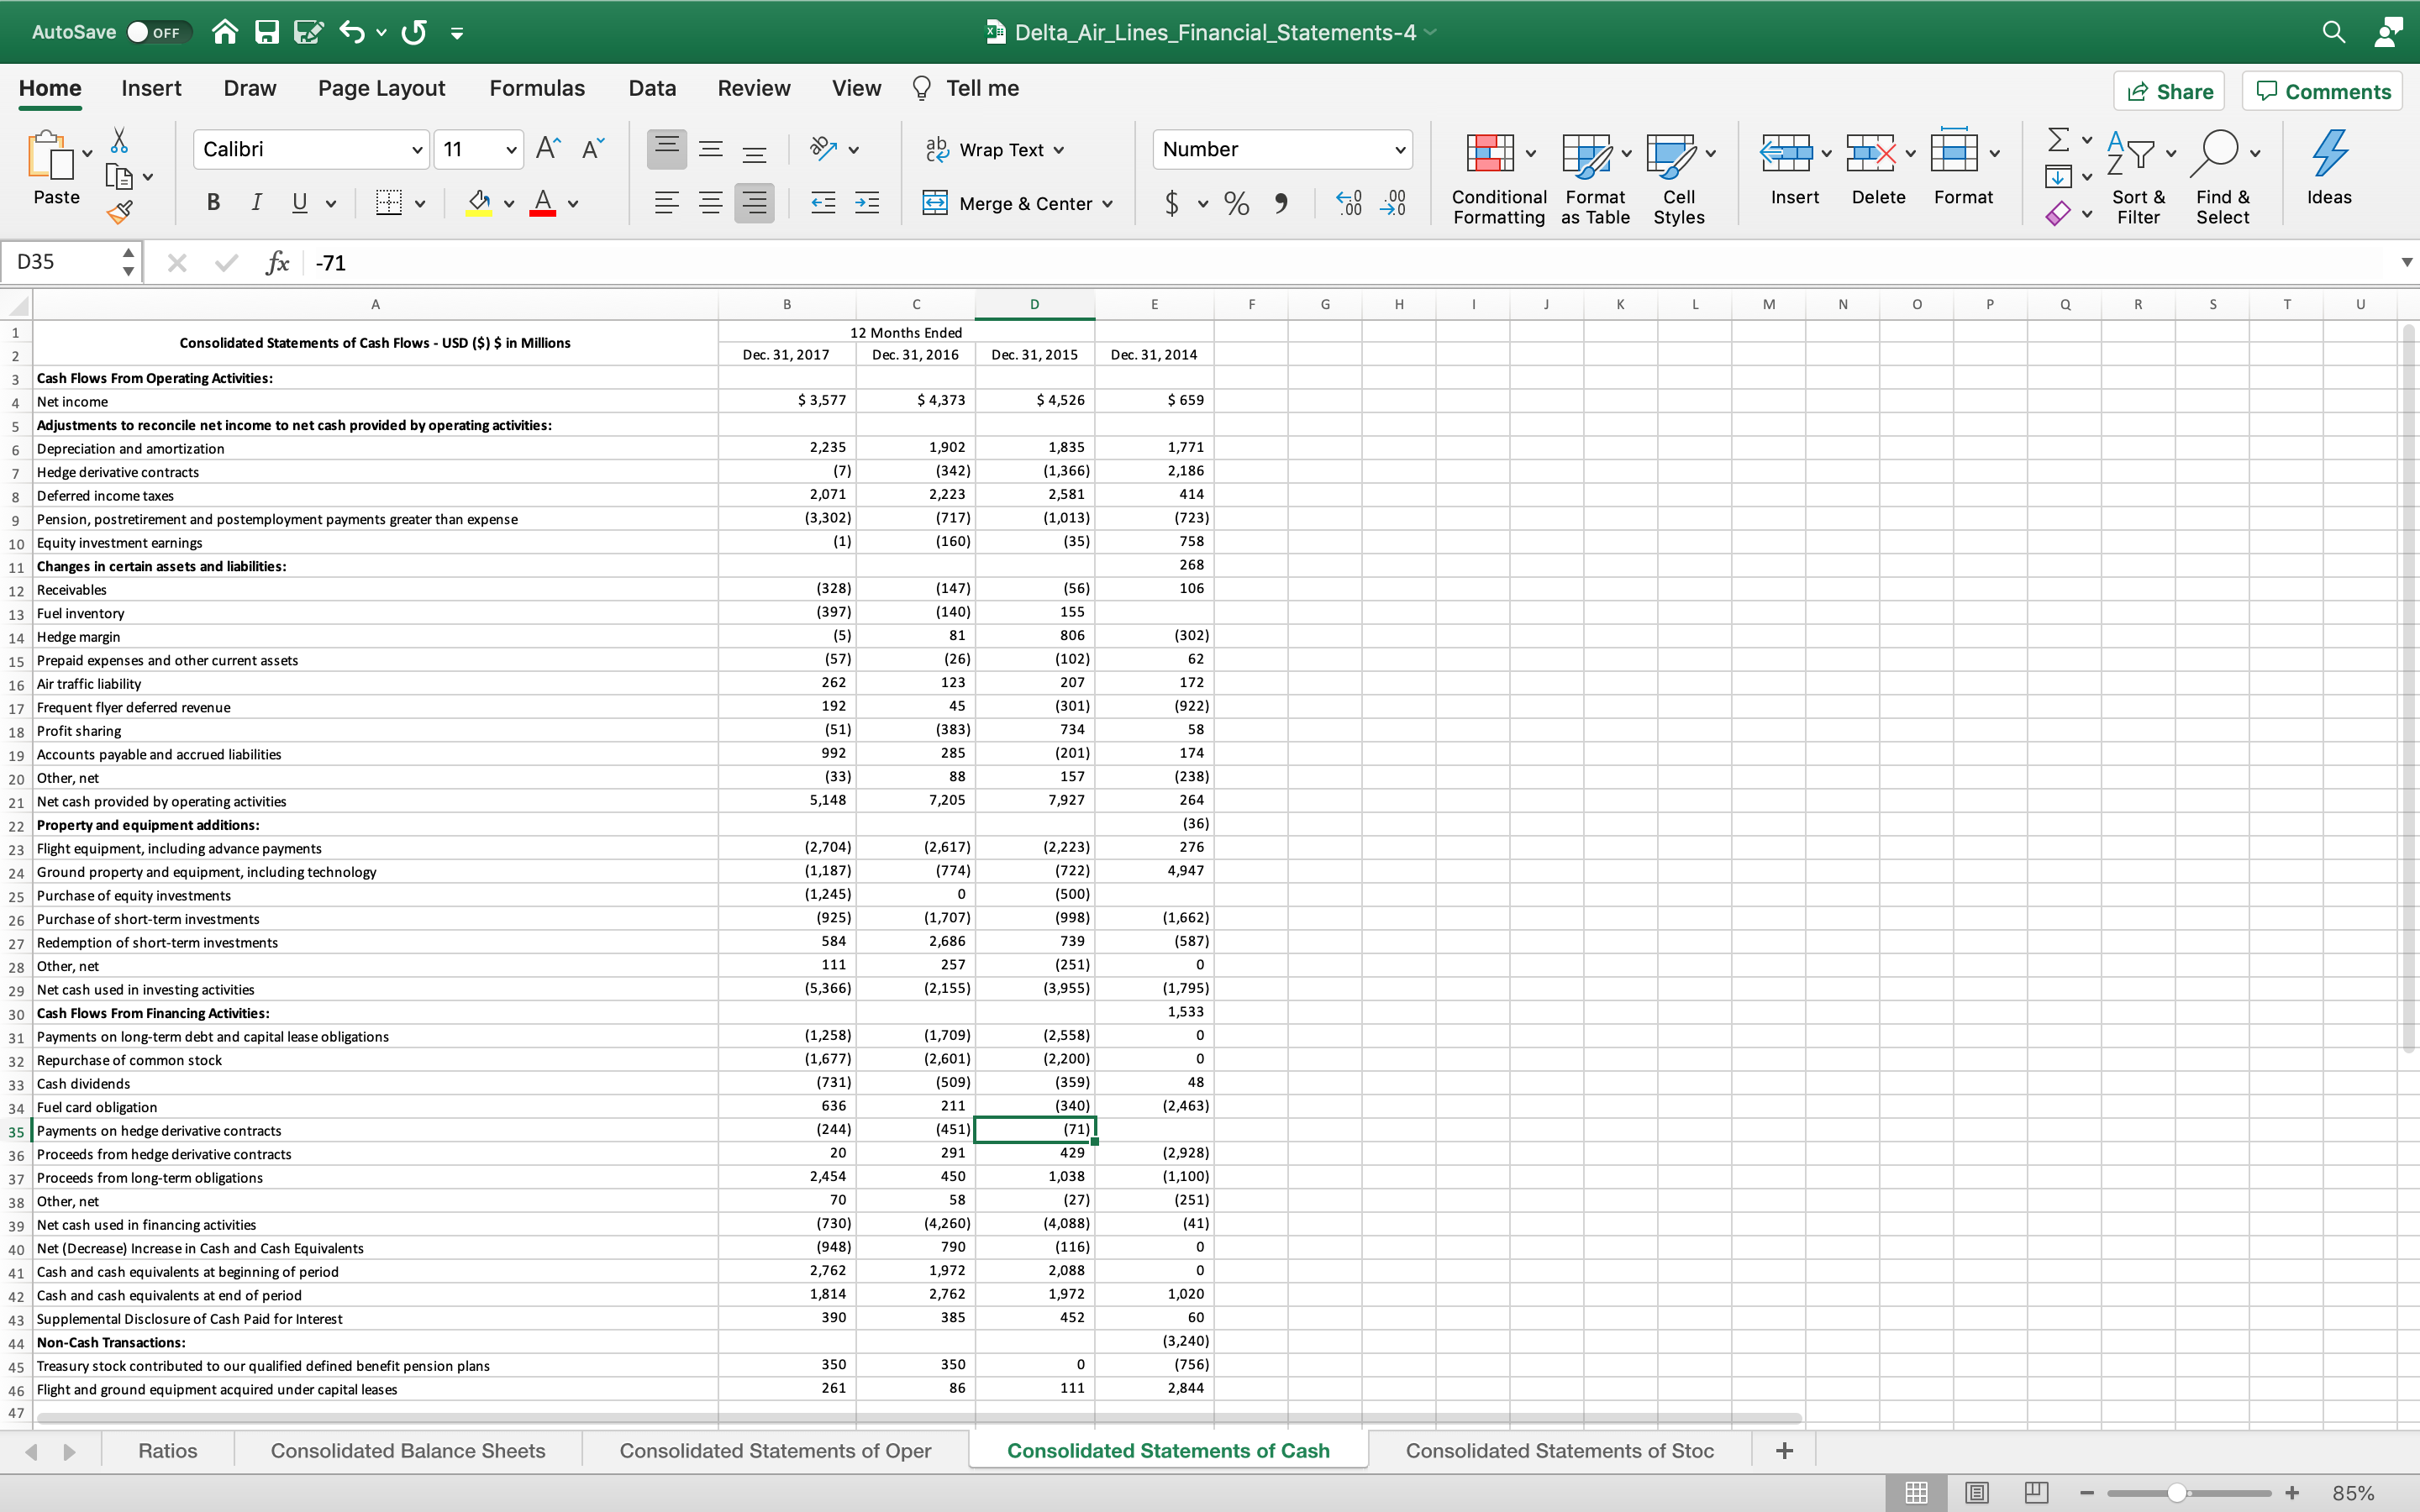Switch to the Formulas ribbon tab
The height and width of the screenshot is (1512, 2420).
537,88
